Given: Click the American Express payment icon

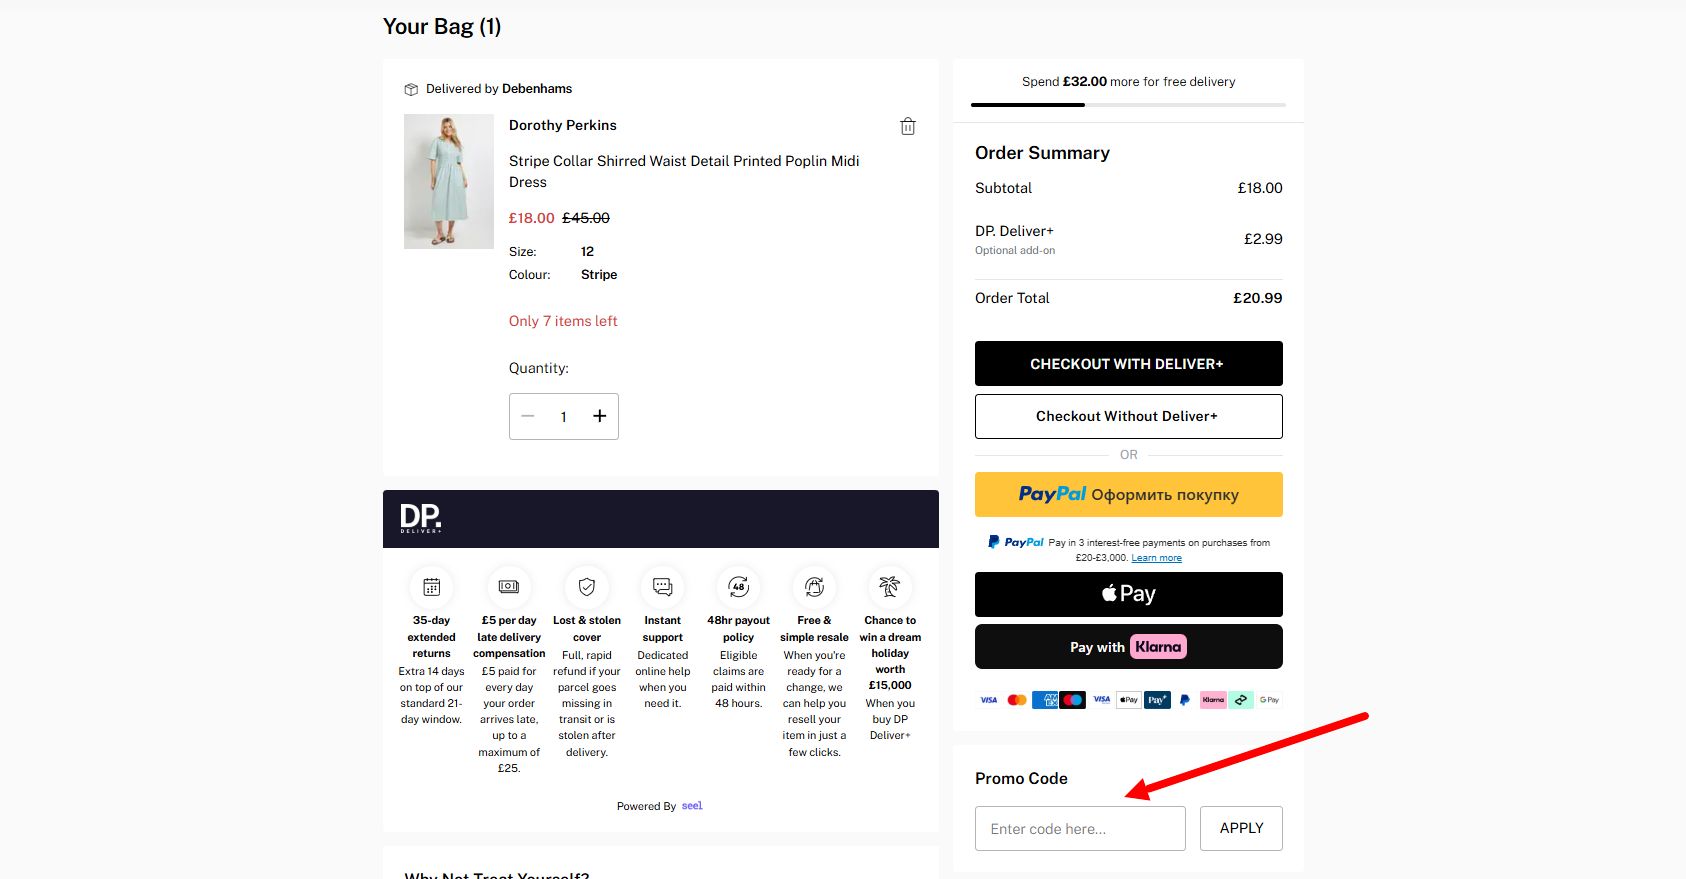Looking at the screenshot, I should click(1045, 700).
